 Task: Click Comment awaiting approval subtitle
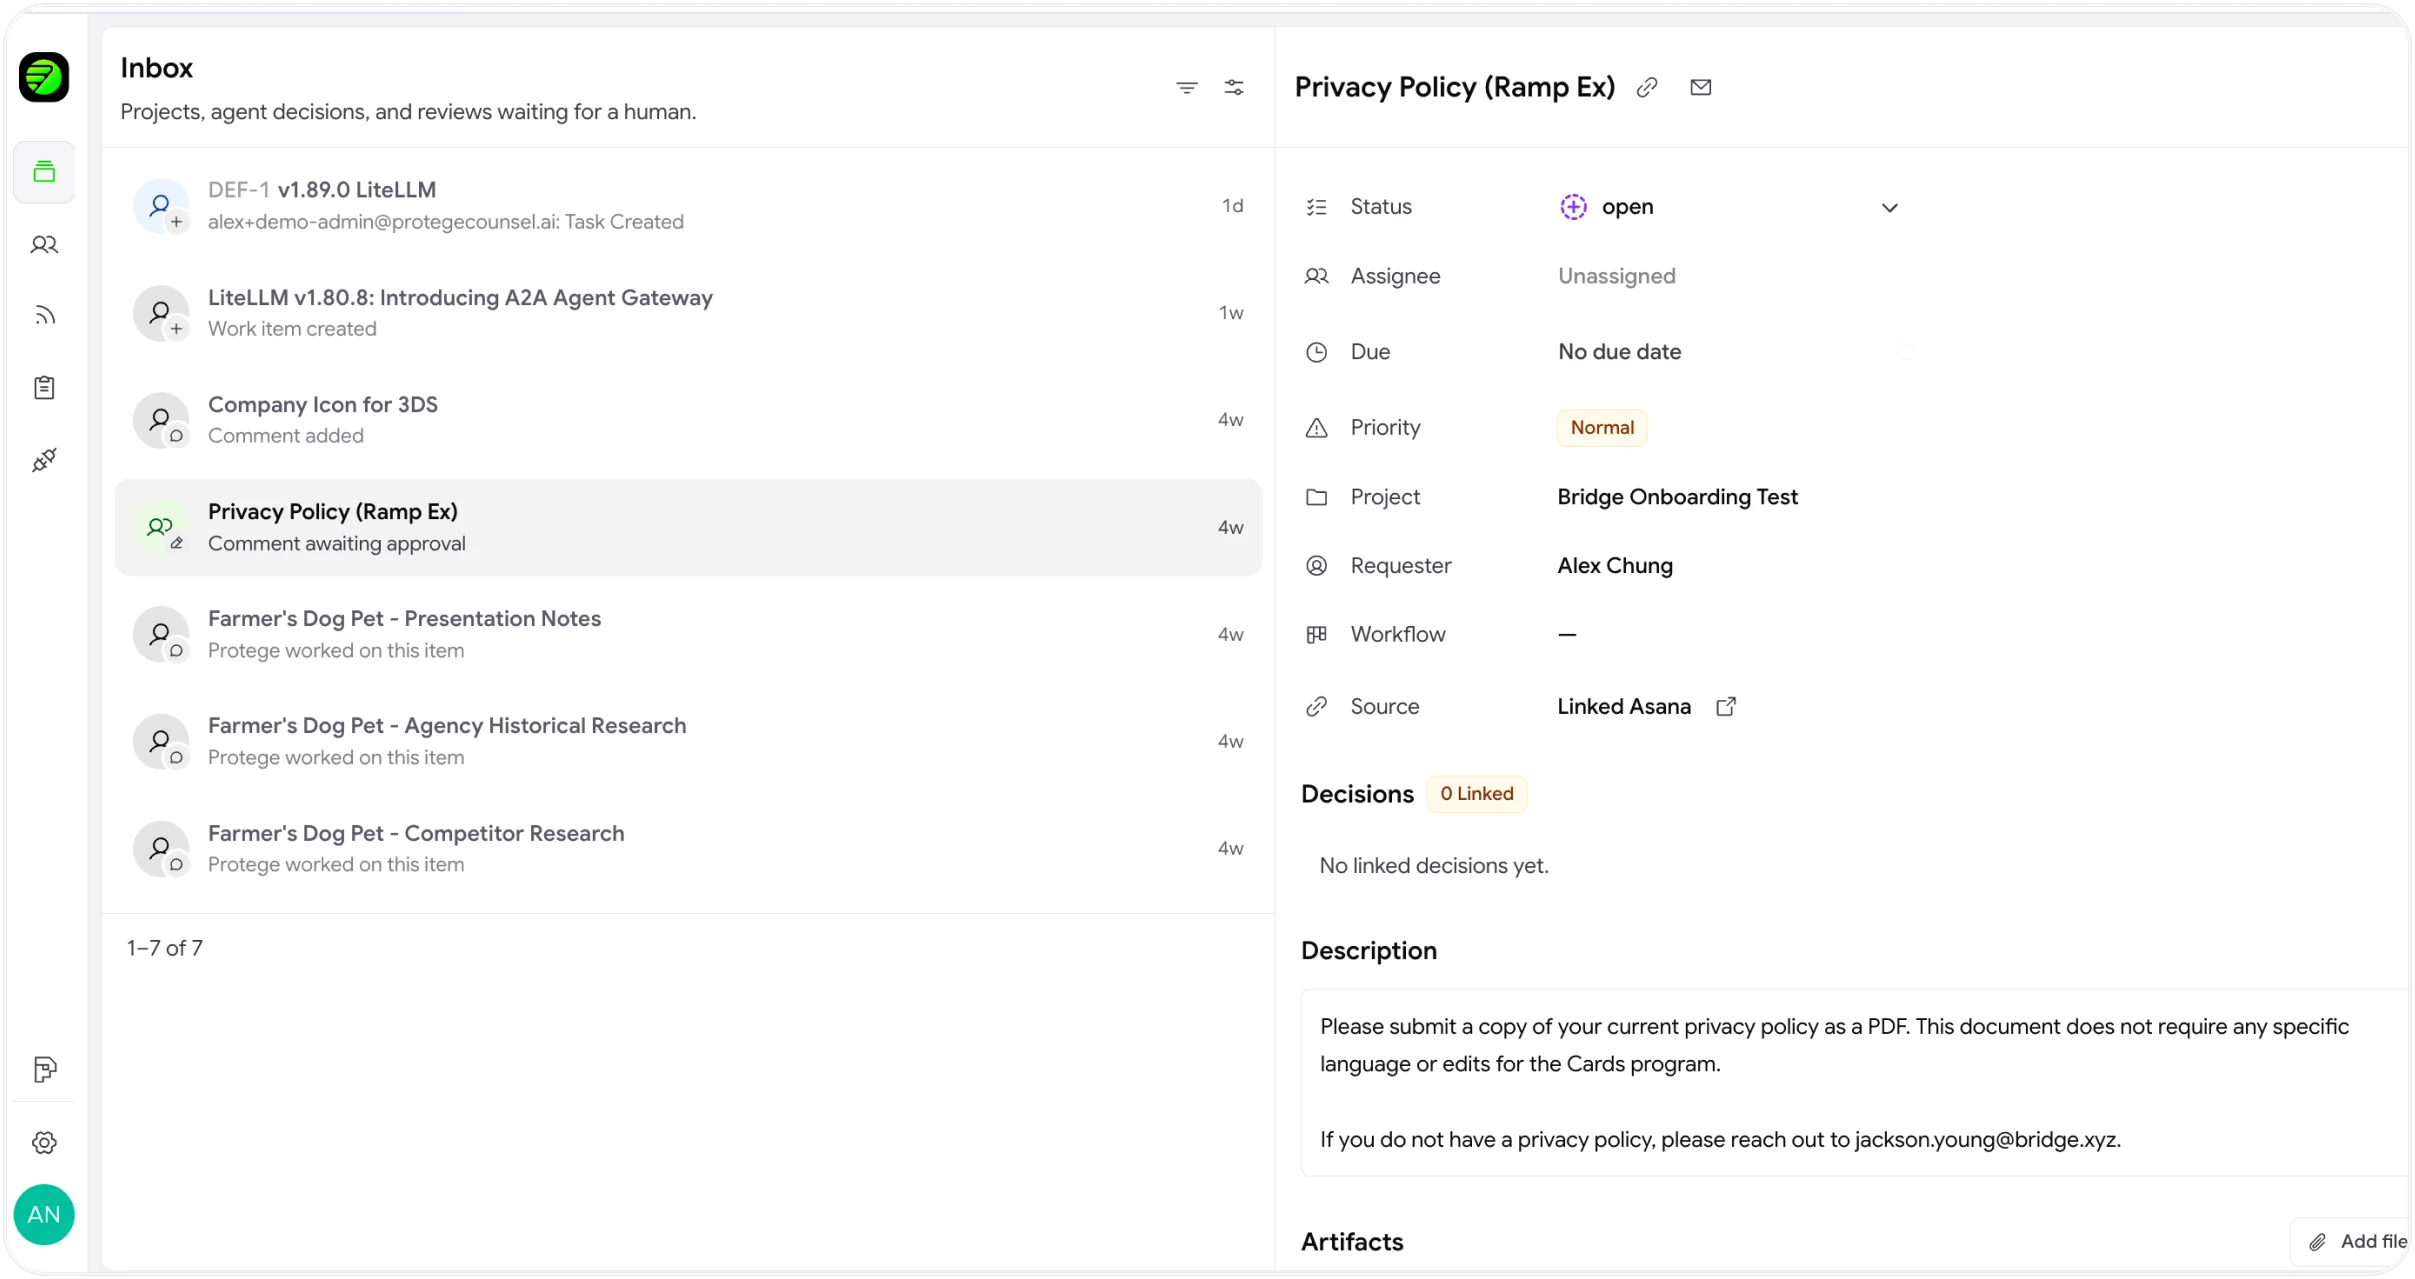(x=337, y=544)
